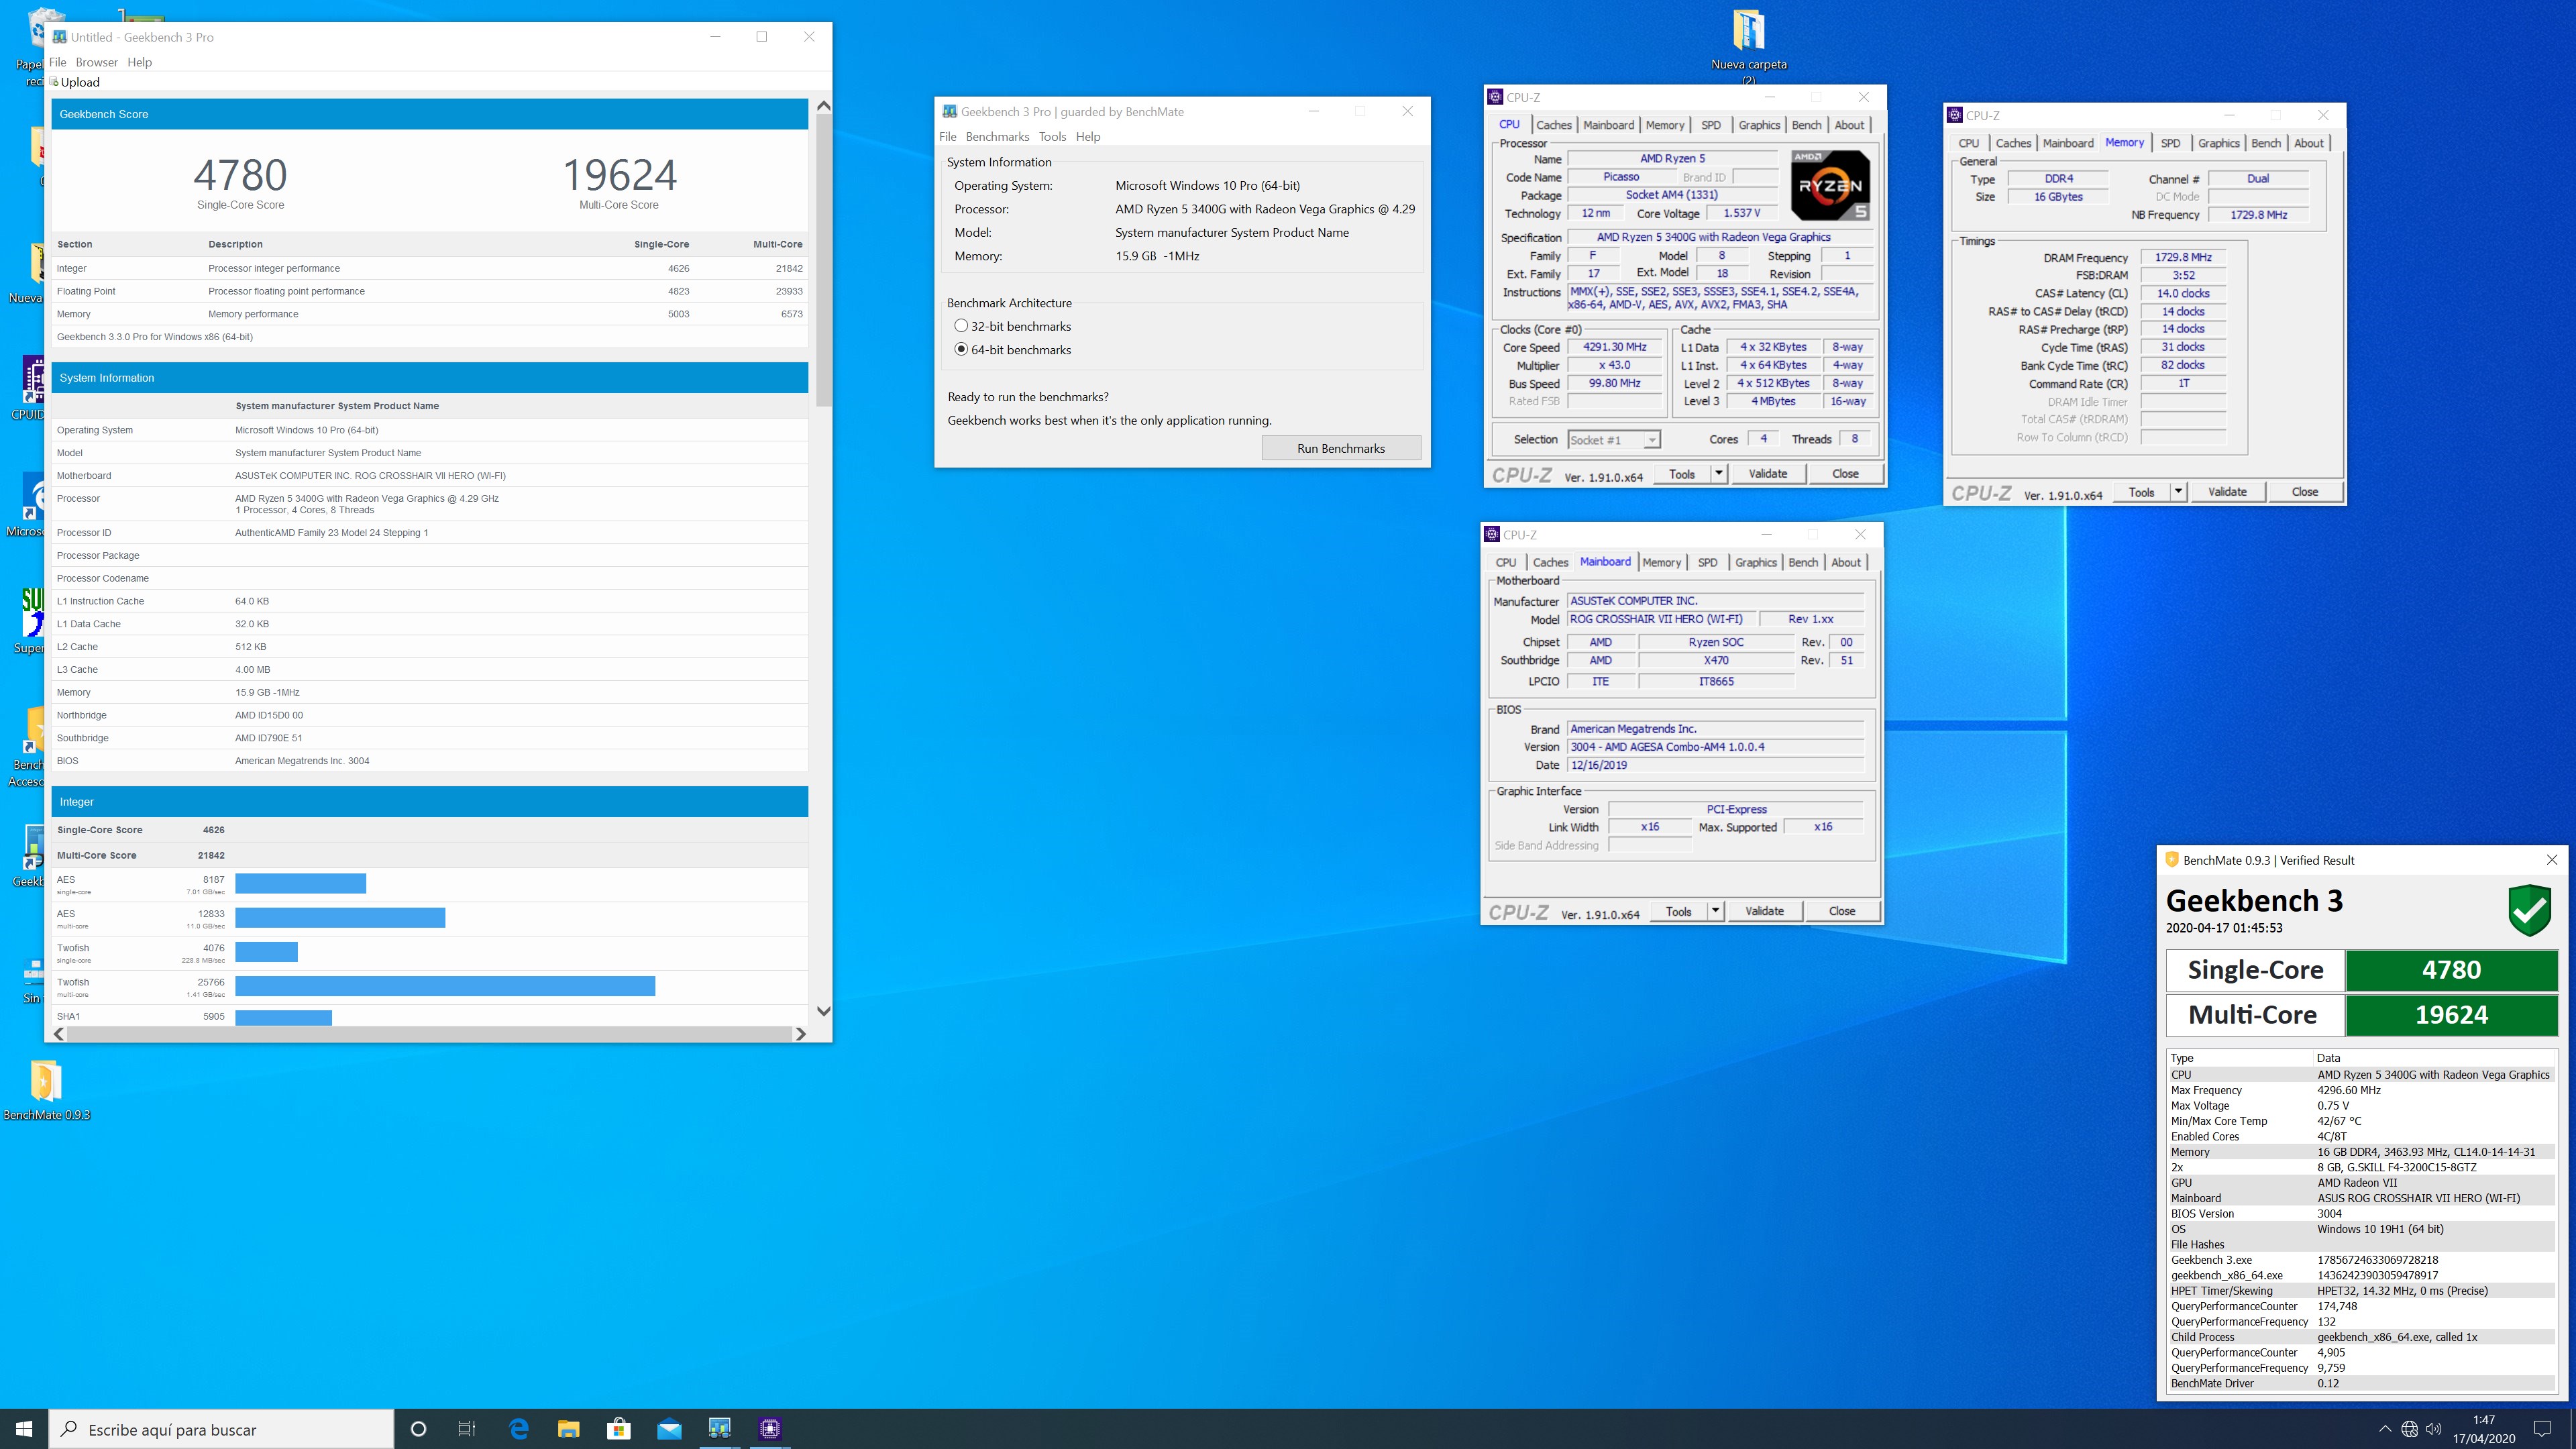Open Graphics tab in CPU-Z mainboard window
2576x1449 pixels.
1755,562
